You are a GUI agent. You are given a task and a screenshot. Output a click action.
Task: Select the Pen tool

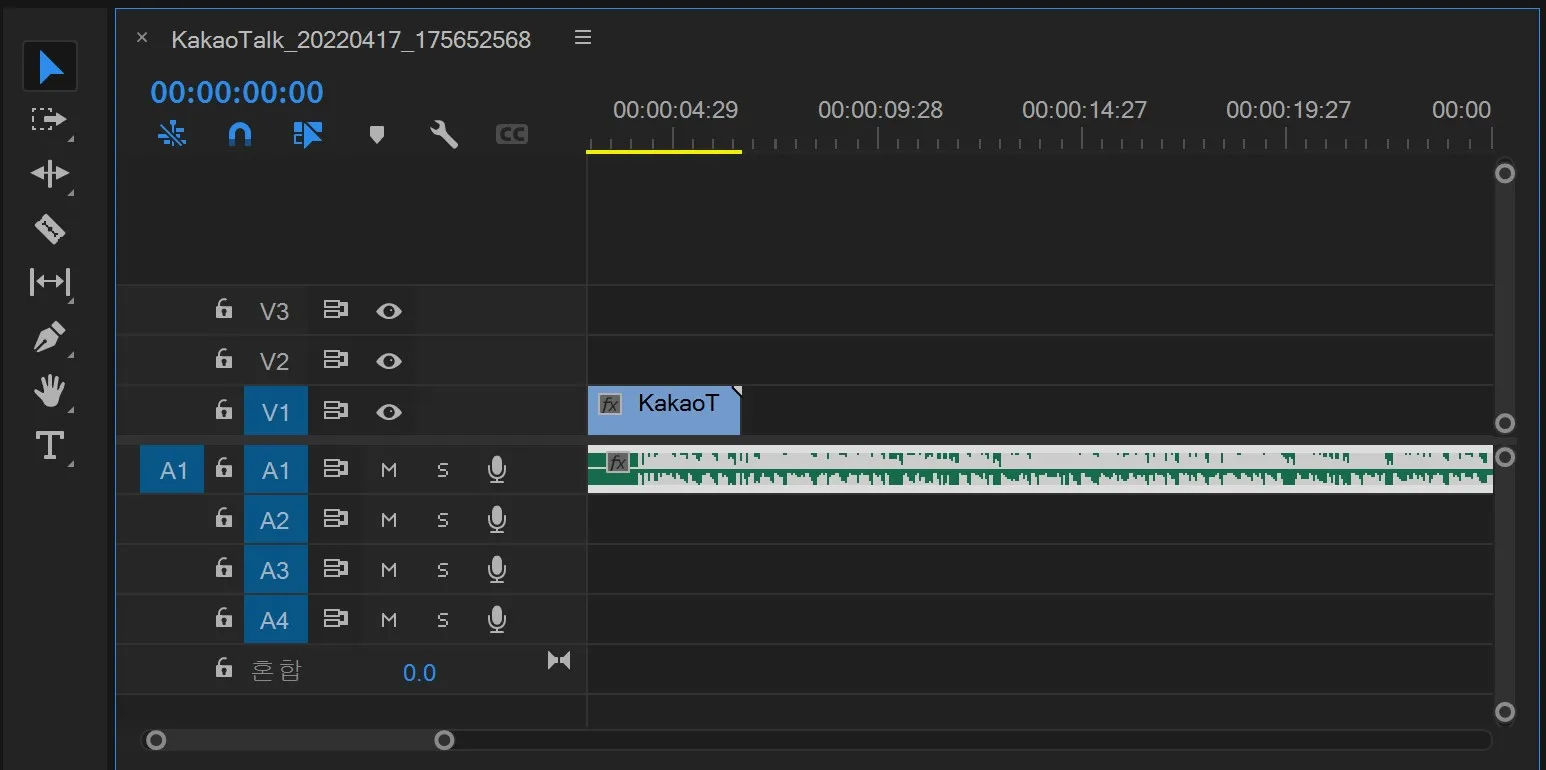[49, 337]
